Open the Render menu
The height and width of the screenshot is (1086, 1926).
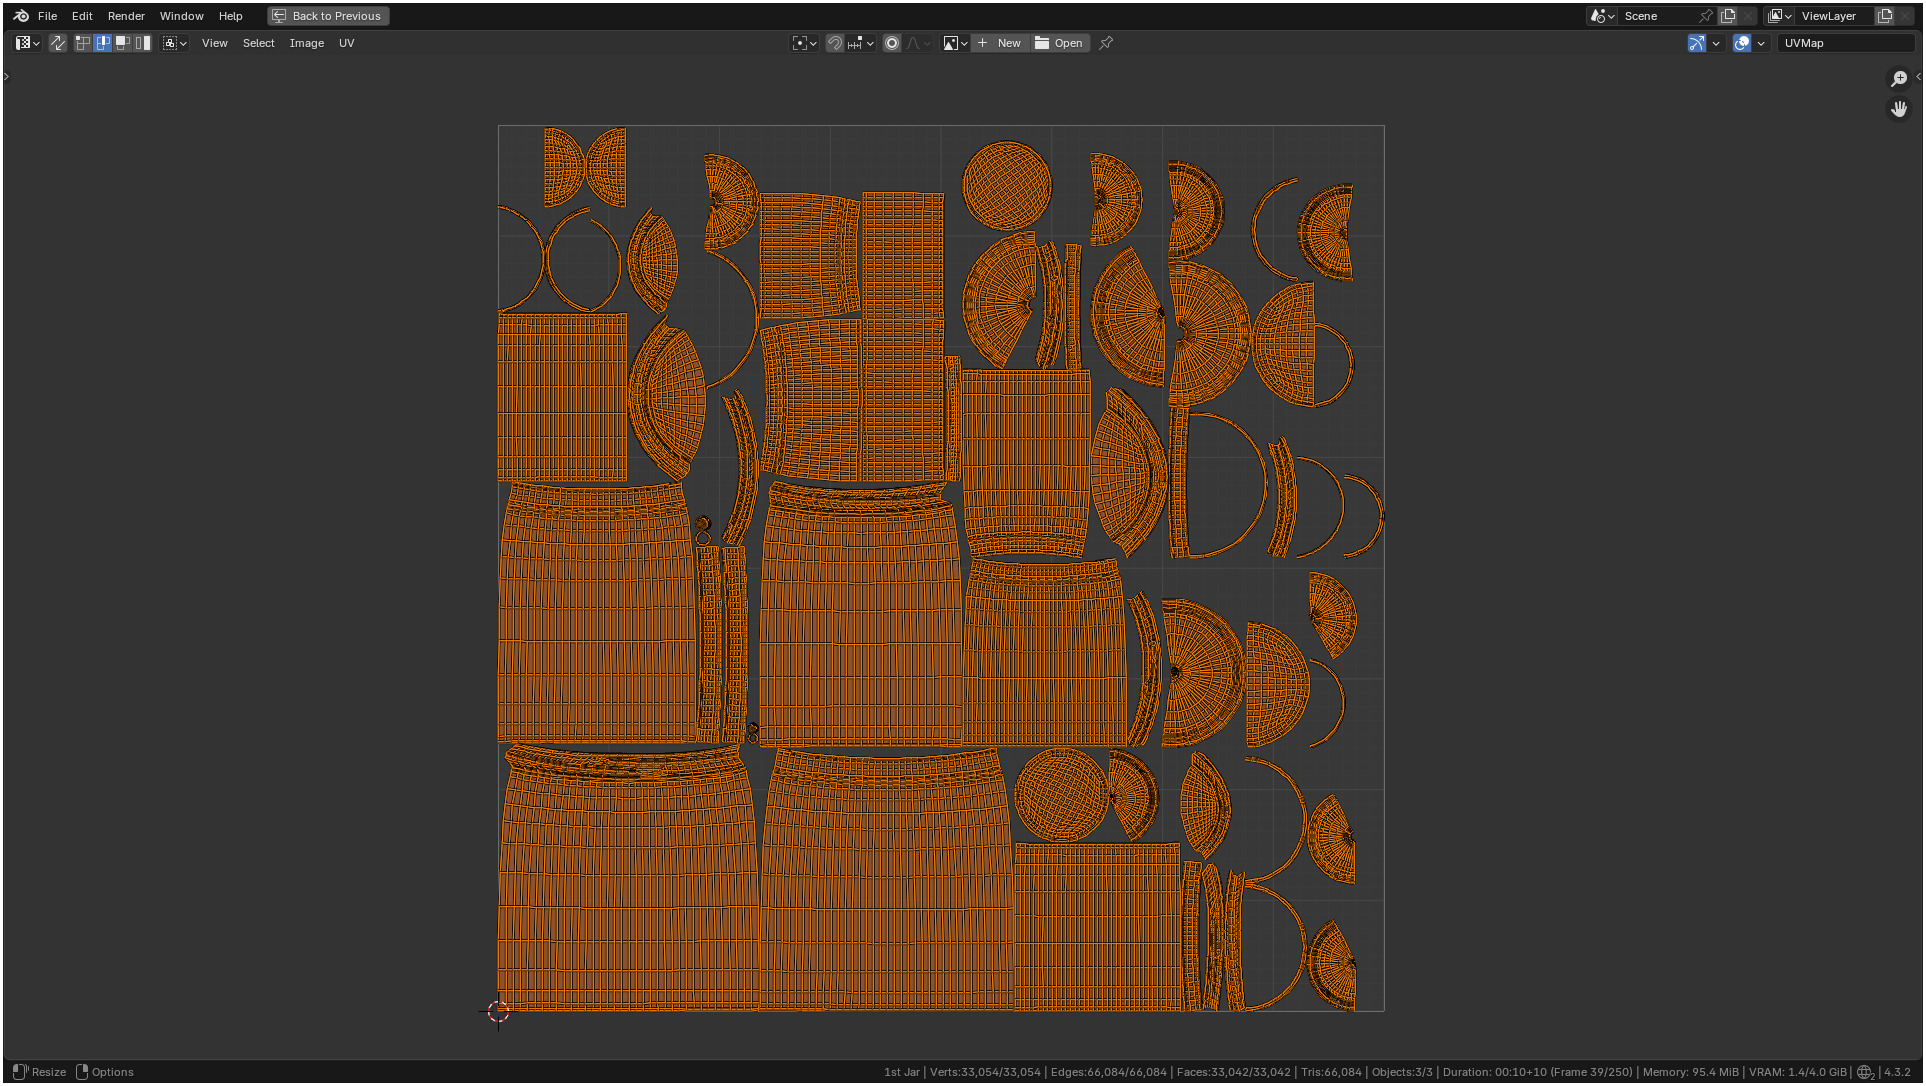point(126,16)
